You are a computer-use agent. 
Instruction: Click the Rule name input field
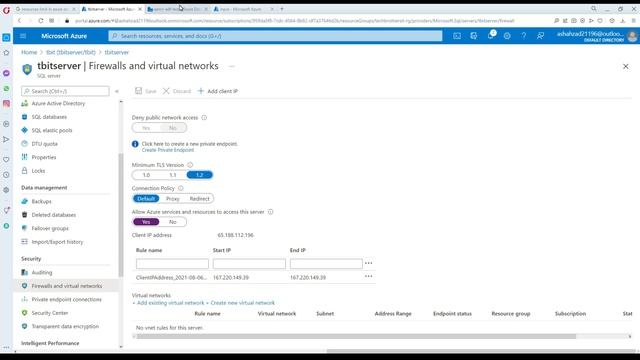172,264
